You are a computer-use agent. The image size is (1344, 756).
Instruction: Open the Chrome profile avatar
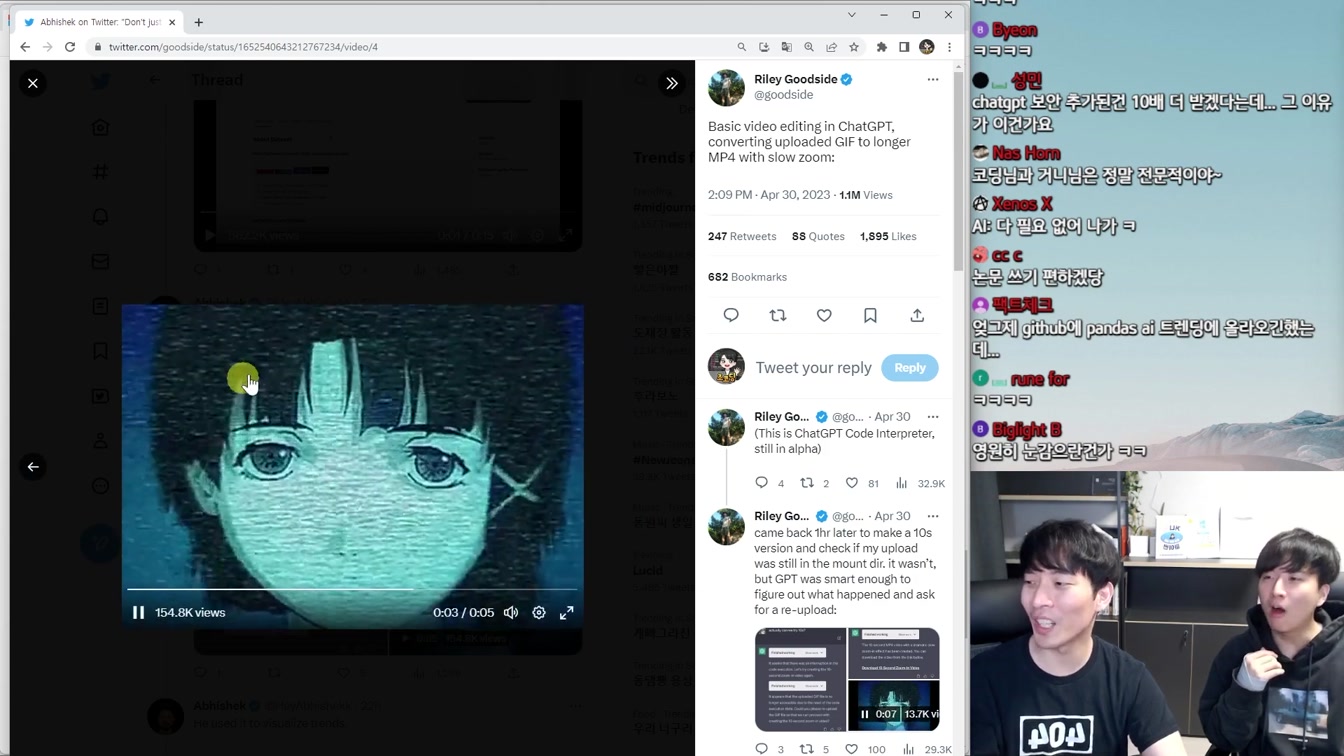[x=927, y=47]
